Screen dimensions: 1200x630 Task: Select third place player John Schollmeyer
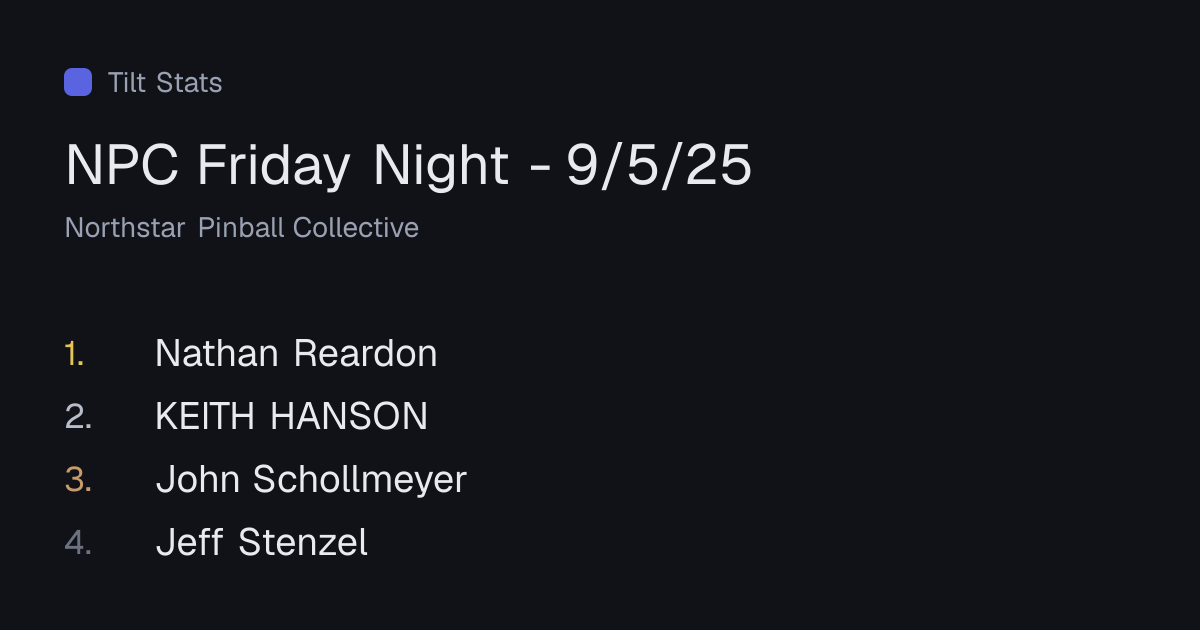(311, 480)
